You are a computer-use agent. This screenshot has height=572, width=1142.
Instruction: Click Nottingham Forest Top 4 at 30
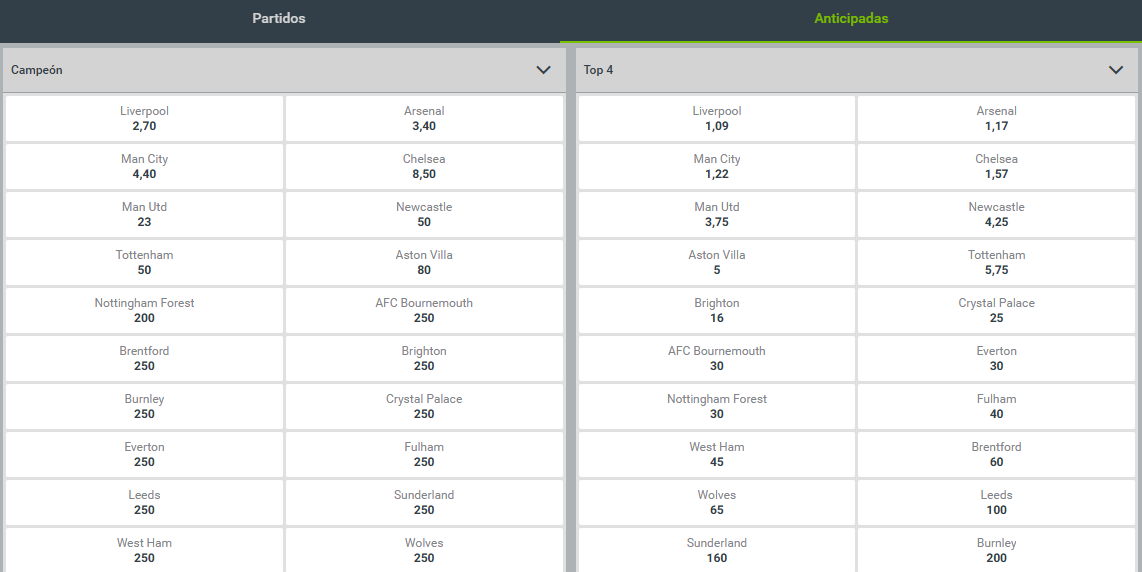(x=717, y=407)
